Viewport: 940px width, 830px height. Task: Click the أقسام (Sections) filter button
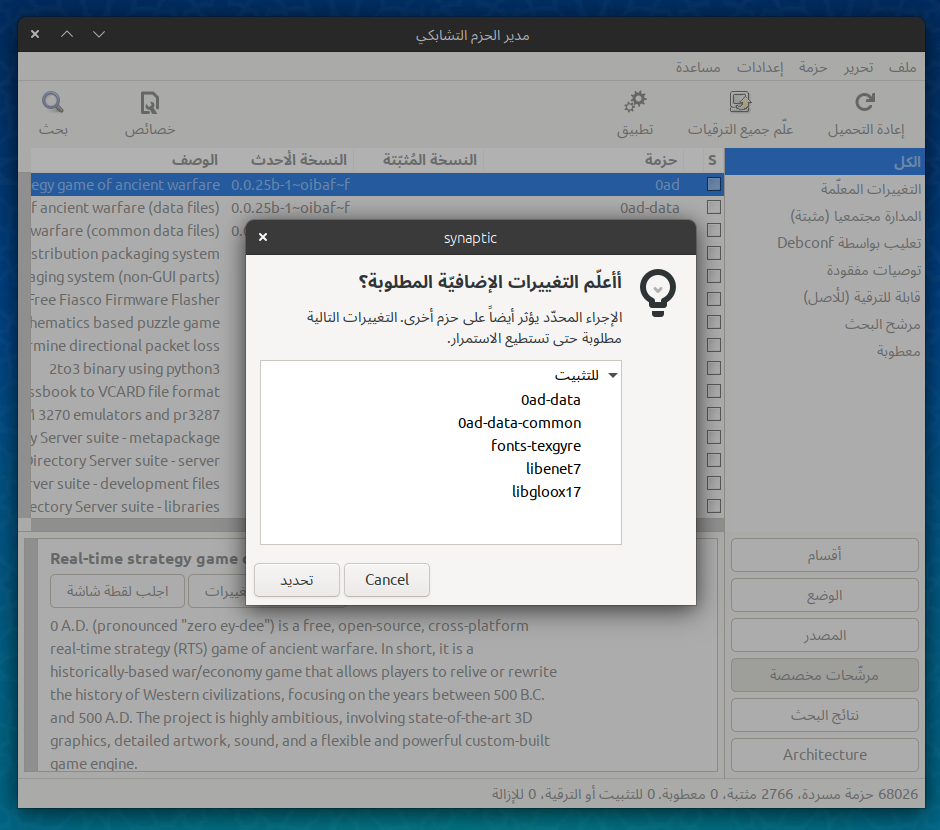(824, 555)
